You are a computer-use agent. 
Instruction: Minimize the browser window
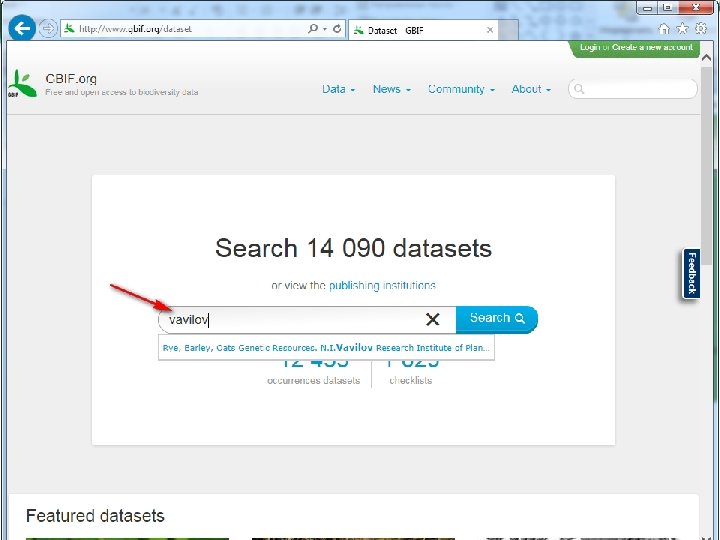(647, 8)
